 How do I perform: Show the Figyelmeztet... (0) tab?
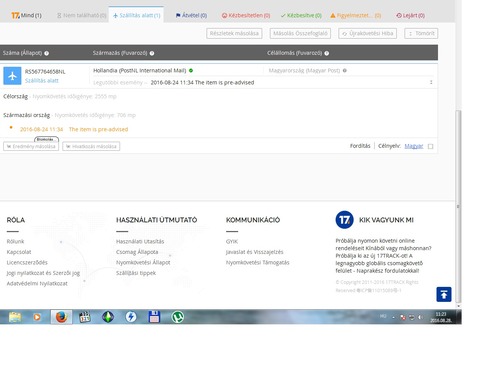click(356, 15)
